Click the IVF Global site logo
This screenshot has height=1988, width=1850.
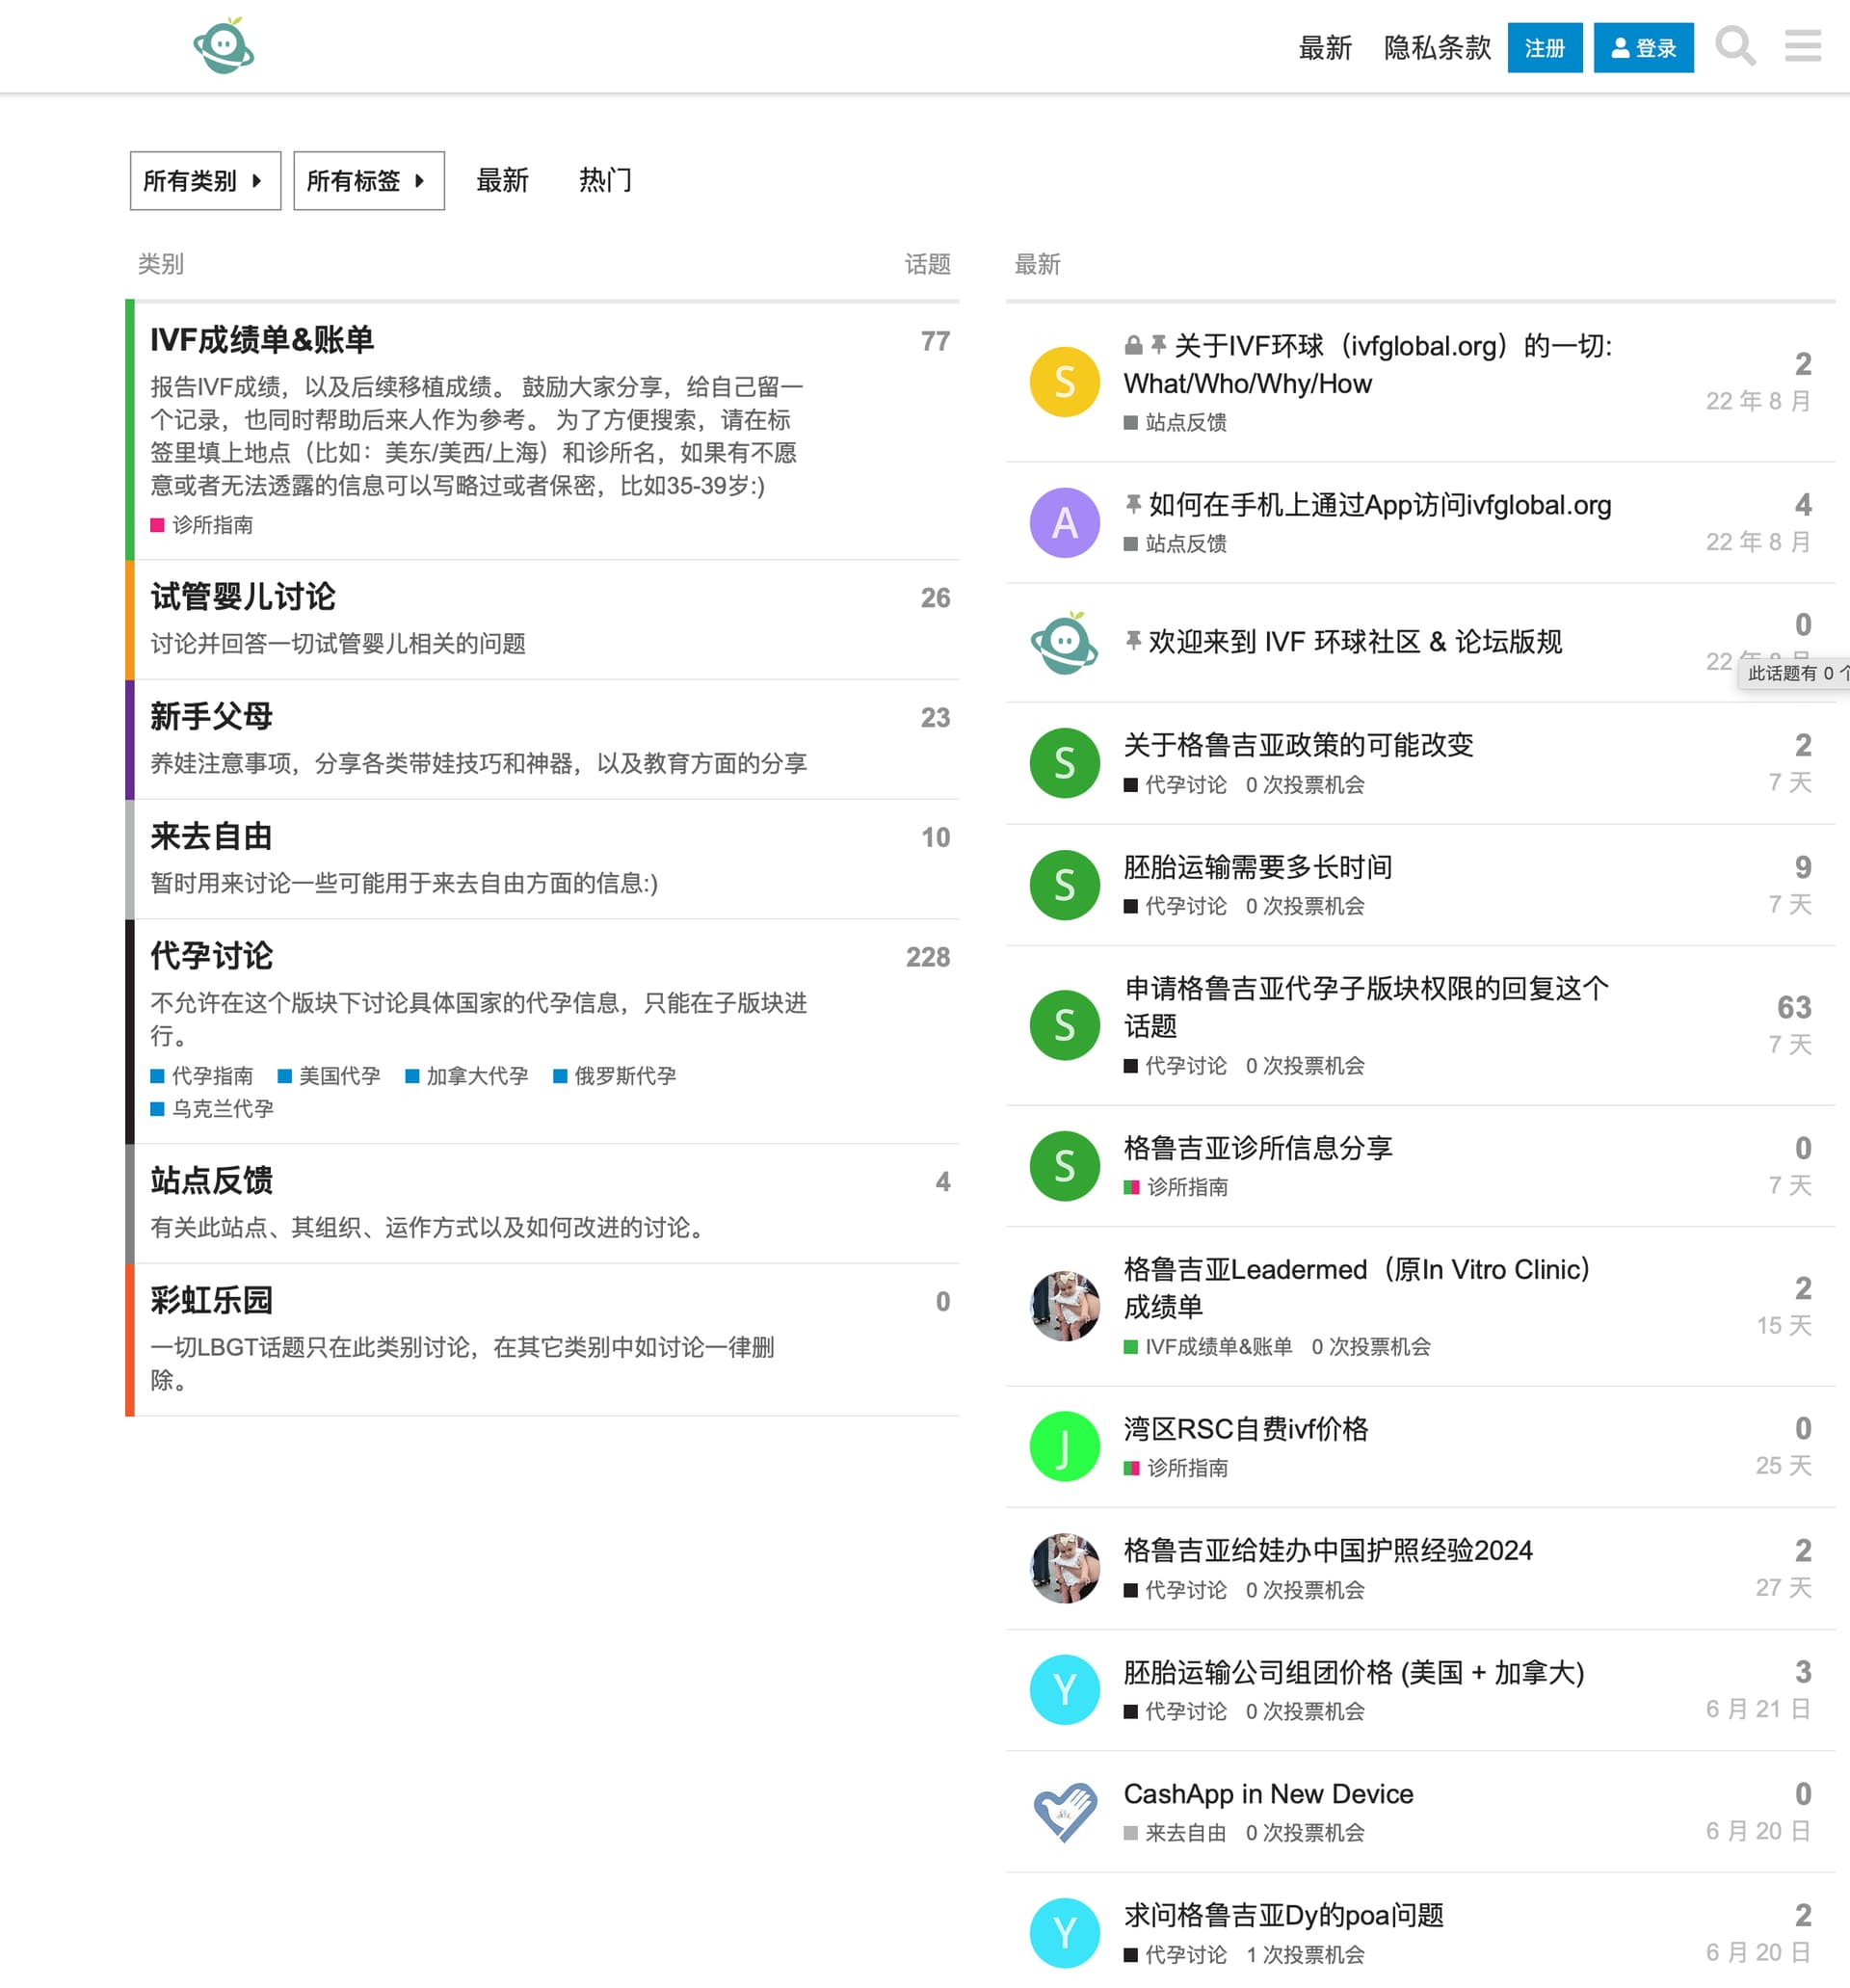tap(223, 46)
